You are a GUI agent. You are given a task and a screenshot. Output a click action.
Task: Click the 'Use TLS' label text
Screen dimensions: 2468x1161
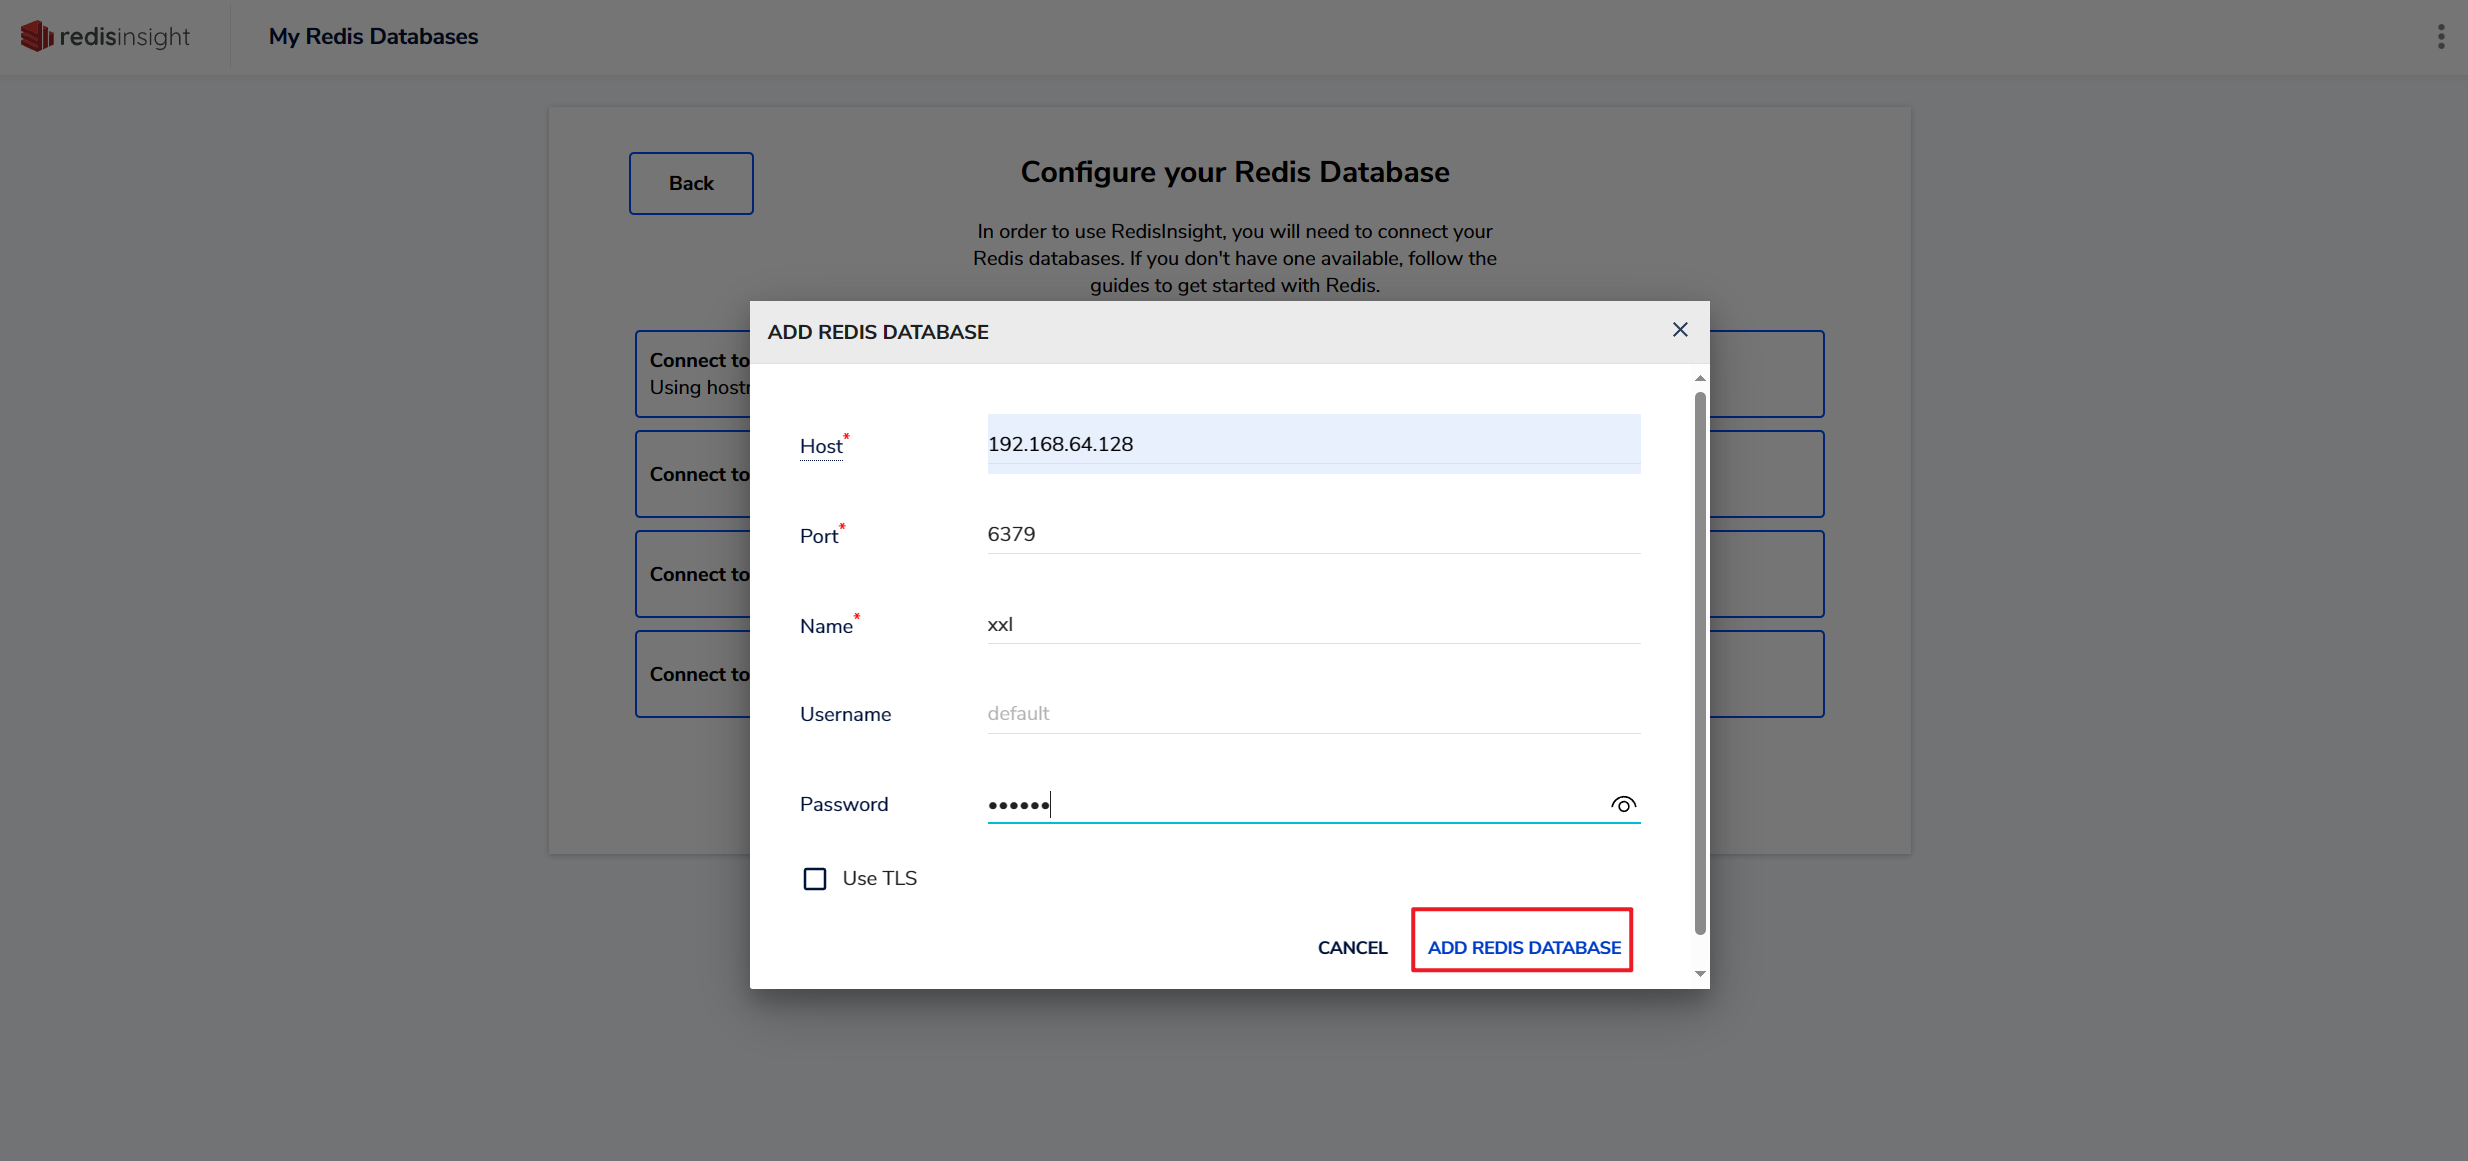coord(879,878)
